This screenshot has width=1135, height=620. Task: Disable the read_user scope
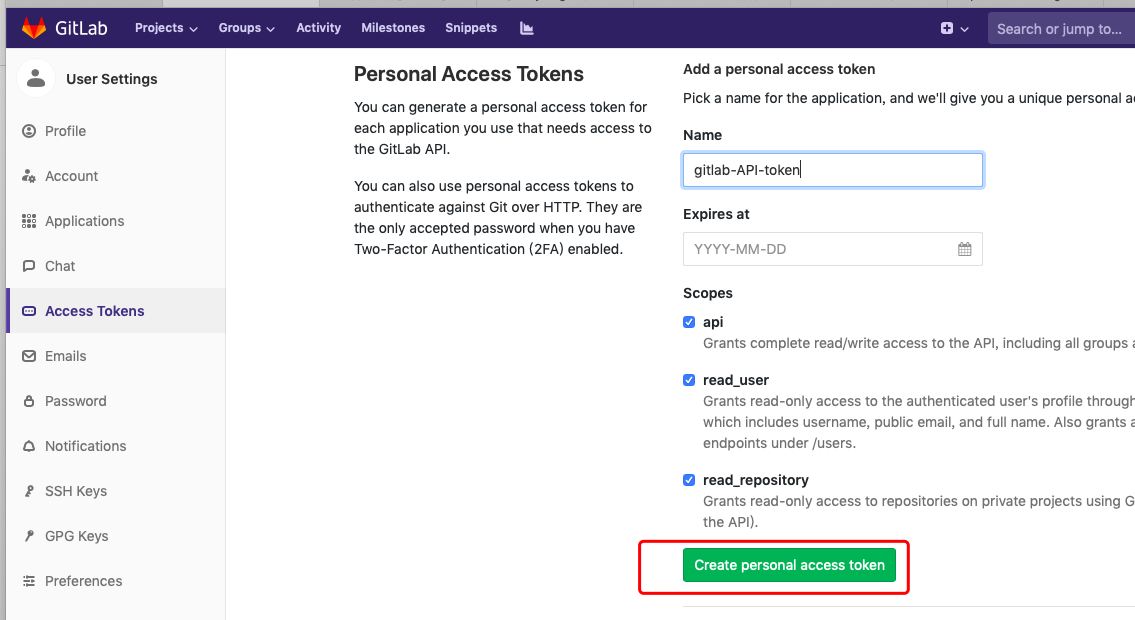click(689, 380)
